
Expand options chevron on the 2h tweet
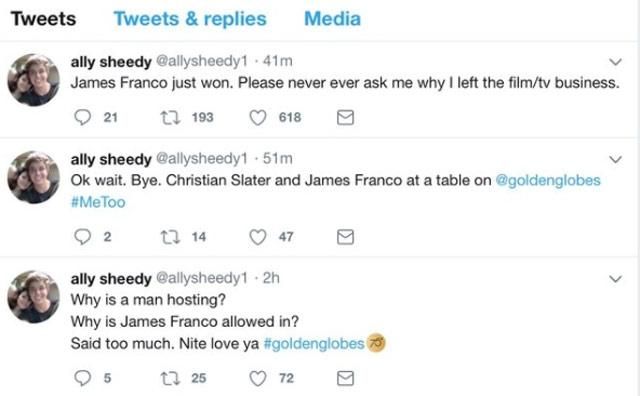pyautogui.click(x=615, y=279)
